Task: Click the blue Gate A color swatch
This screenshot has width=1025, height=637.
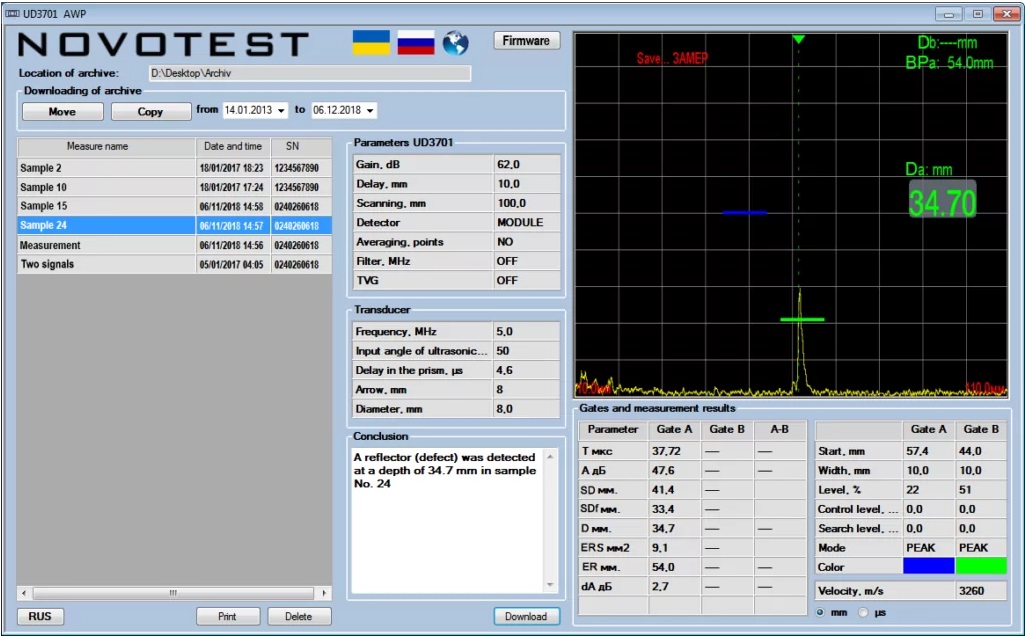Action: click(928, 566)
